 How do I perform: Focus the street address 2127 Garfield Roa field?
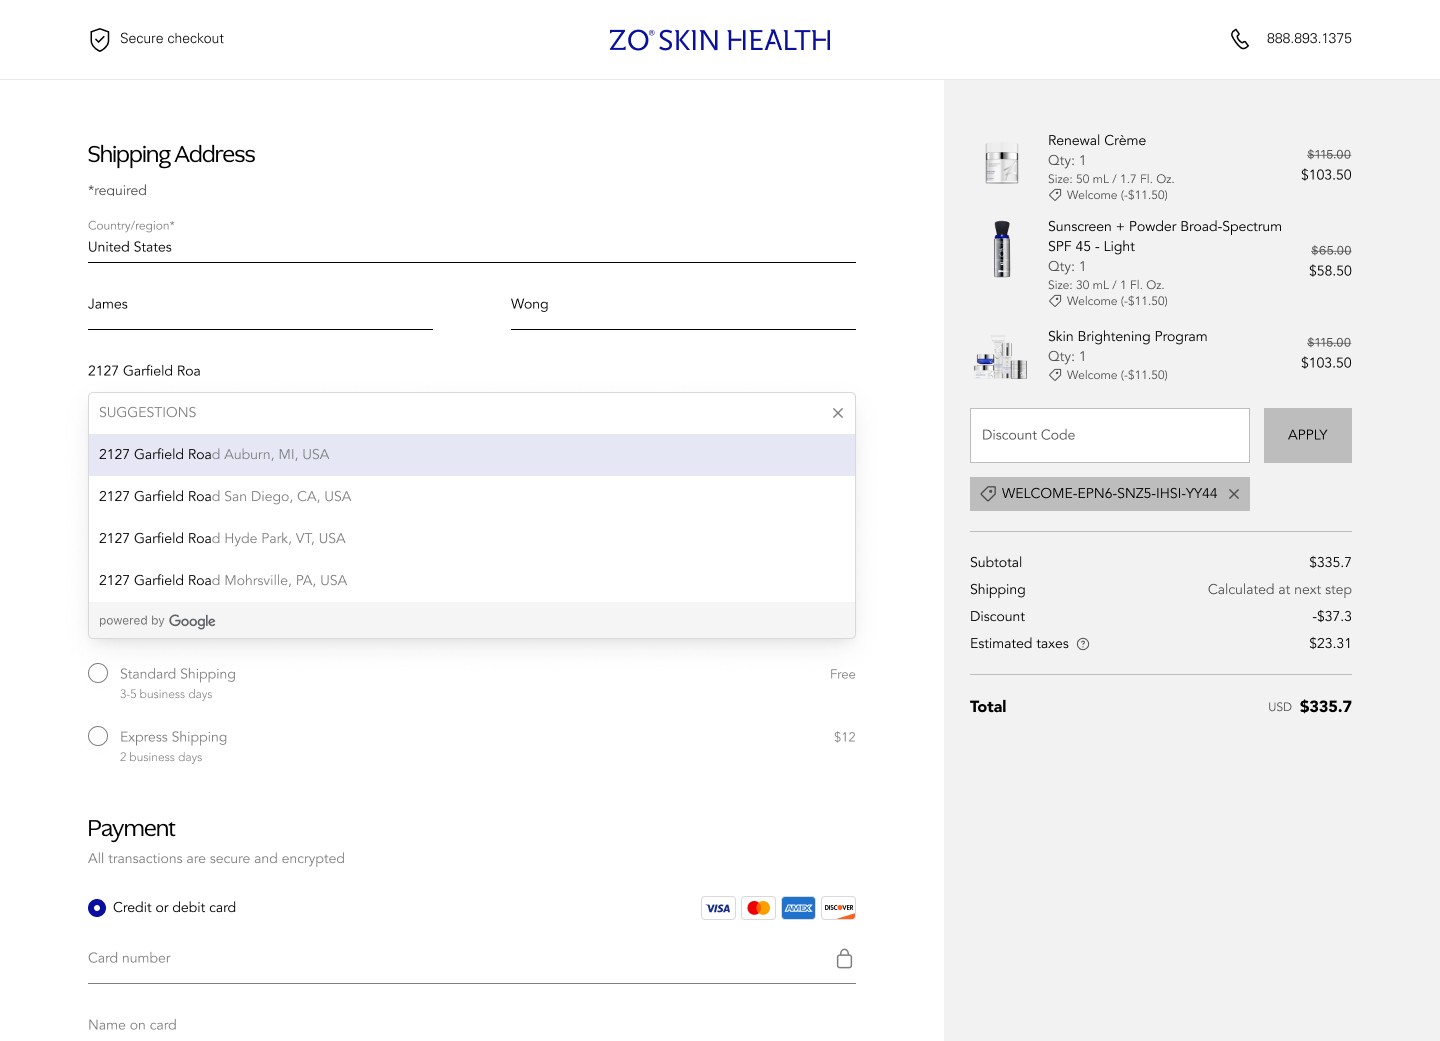point(472,371)
